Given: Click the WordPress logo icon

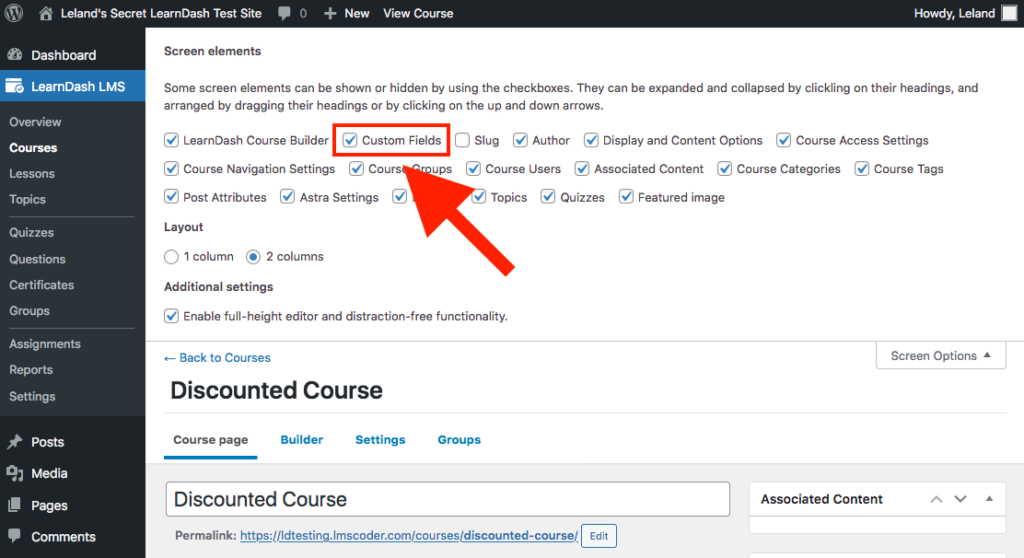Looking at the screenshot, I should [15, 14].
